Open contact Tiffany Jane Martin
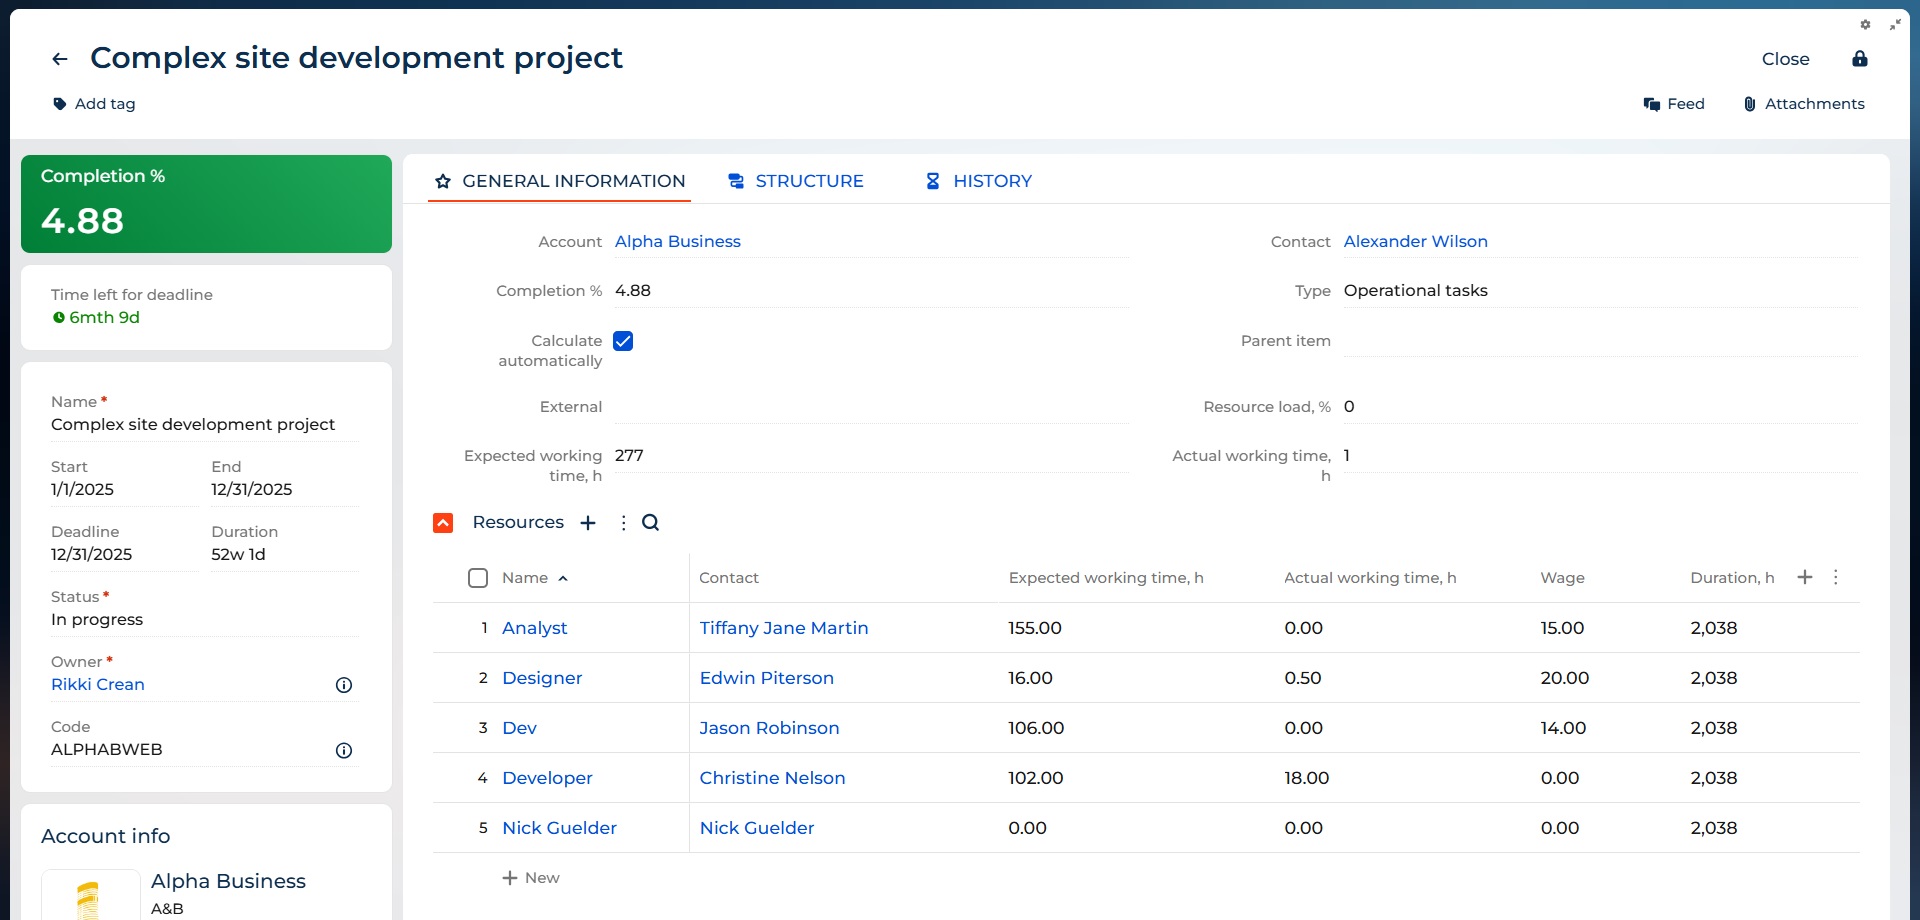Image resolution: width=1920 pixels, height=920 pixels. [784, 628]
